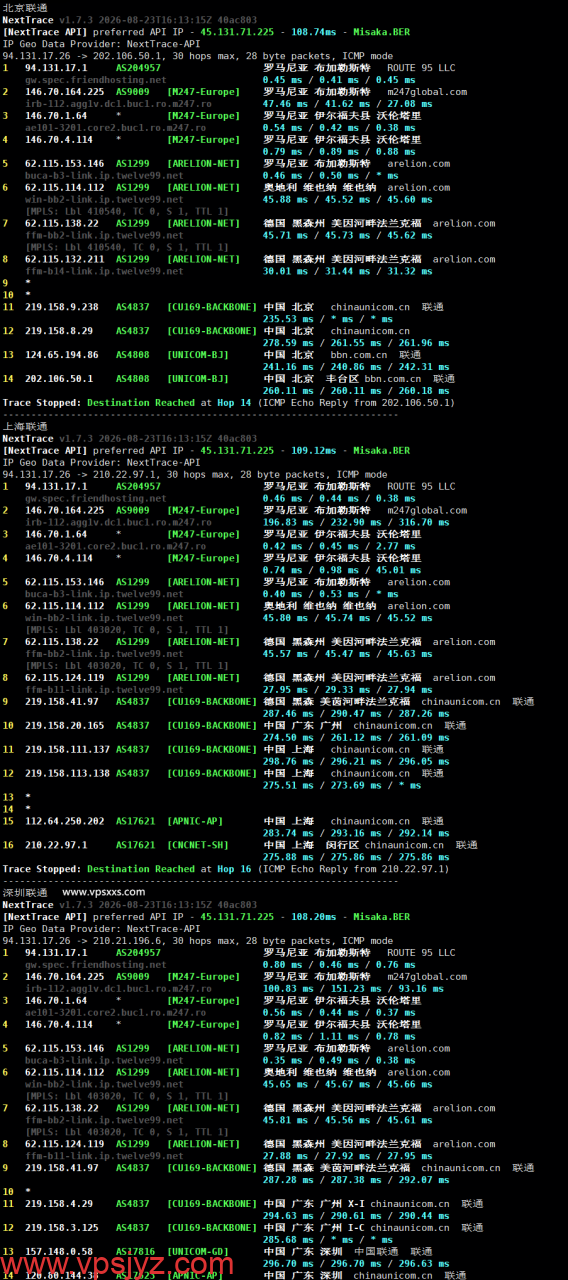Image resolution: width=568 pixels, height=1280 pixels.
Task: Select hop IP 219.158.3.125
Action: [x=61, y=1227]
